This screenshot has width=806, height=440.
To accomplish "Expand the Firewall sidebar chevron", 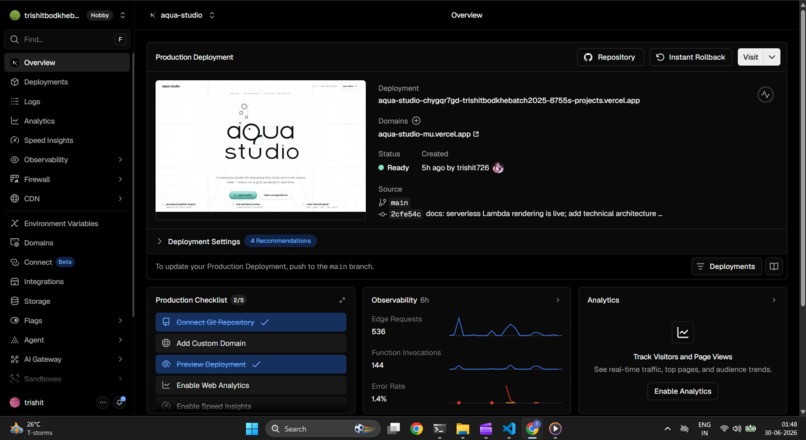I will tap(120, 179).
